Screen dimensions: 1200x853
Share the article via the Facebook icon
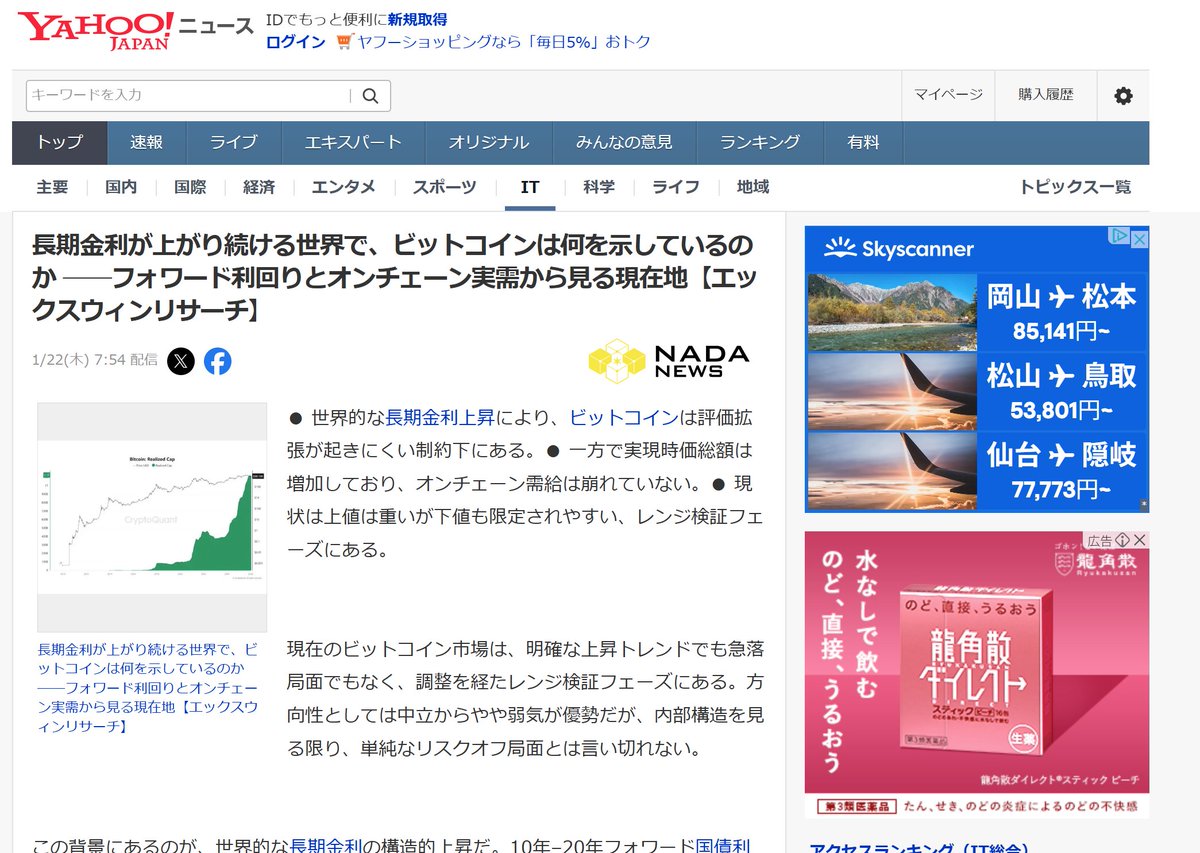218,362
